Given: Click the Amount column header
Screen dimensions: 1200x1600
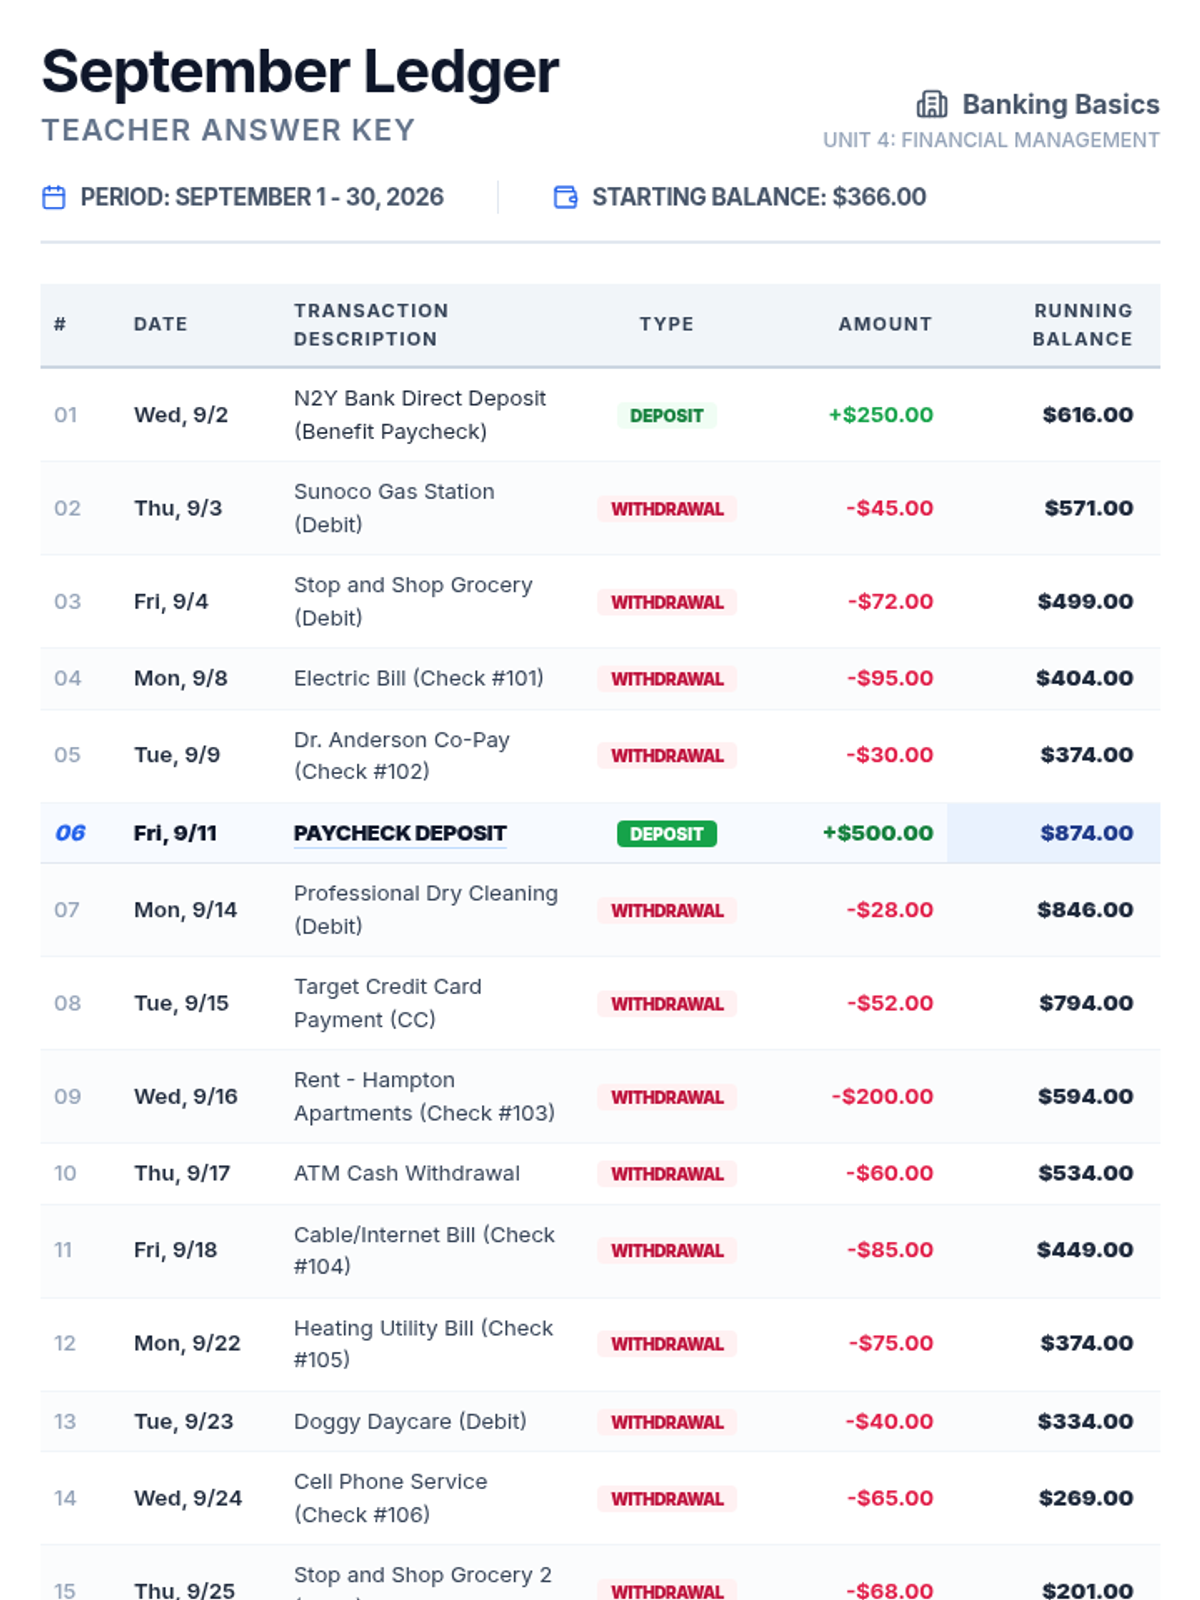Looking at the screenshot, I should tap(885, 324).
